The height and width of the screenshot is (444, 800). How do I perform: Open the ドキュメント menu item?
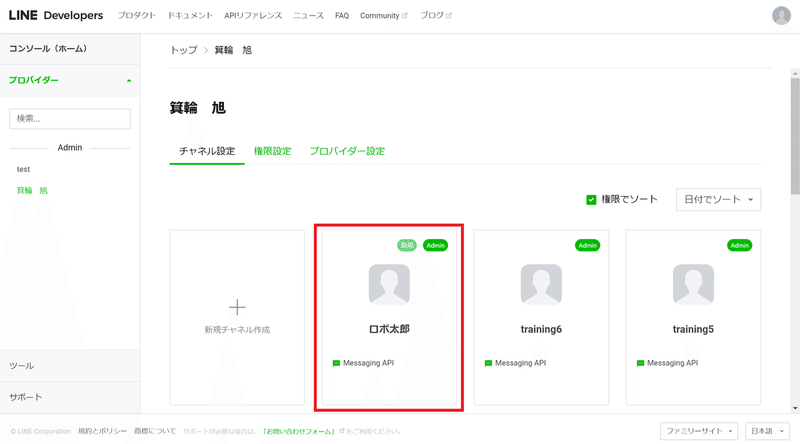click(x=190, y=15)
